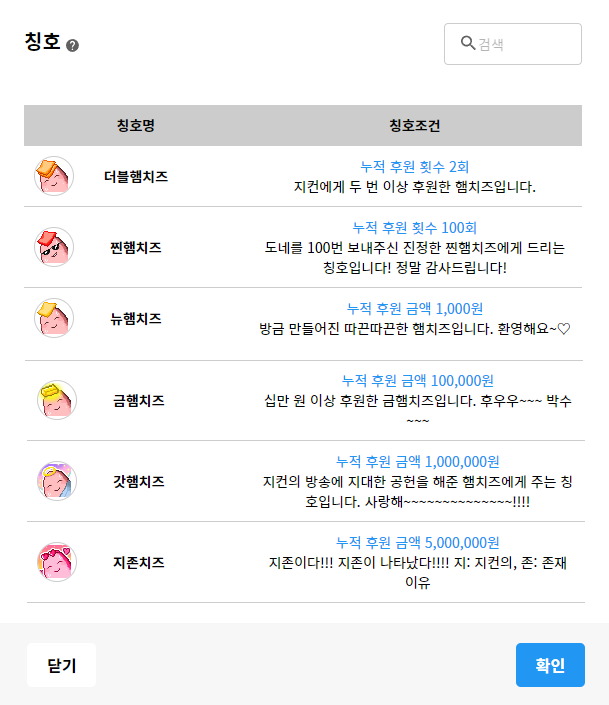Click the help question mark icon next to 칭호
609x705 pixels.
[x=72, y=46]
